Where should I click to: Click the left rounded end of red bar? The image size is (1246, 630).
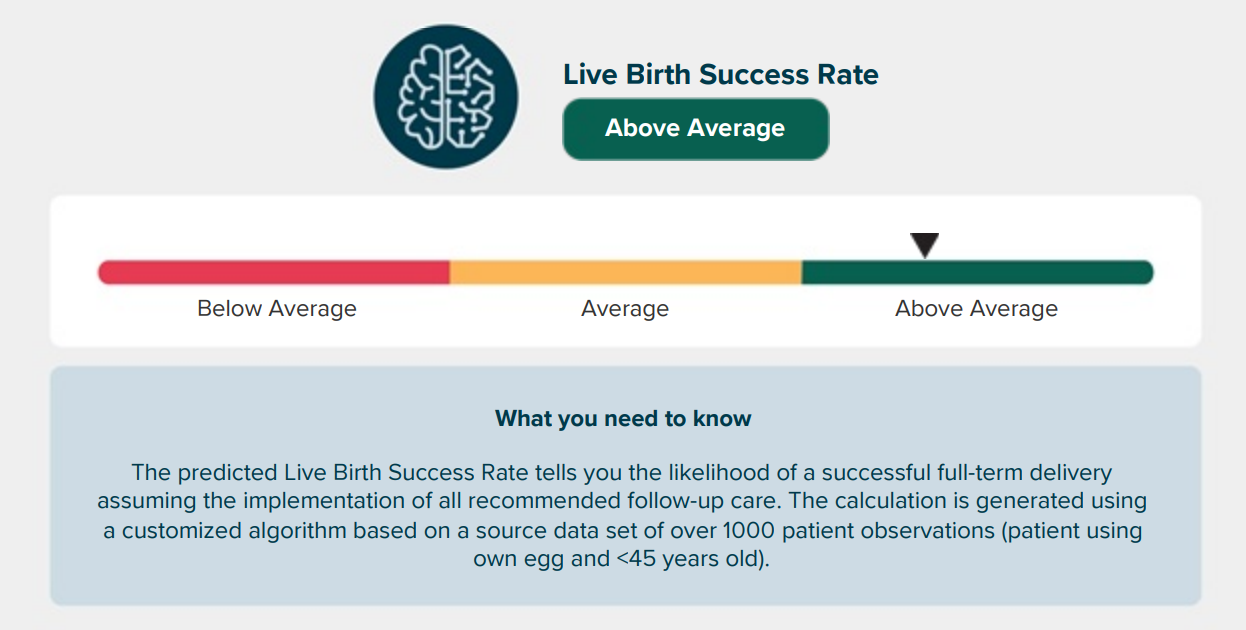[105, 272]
